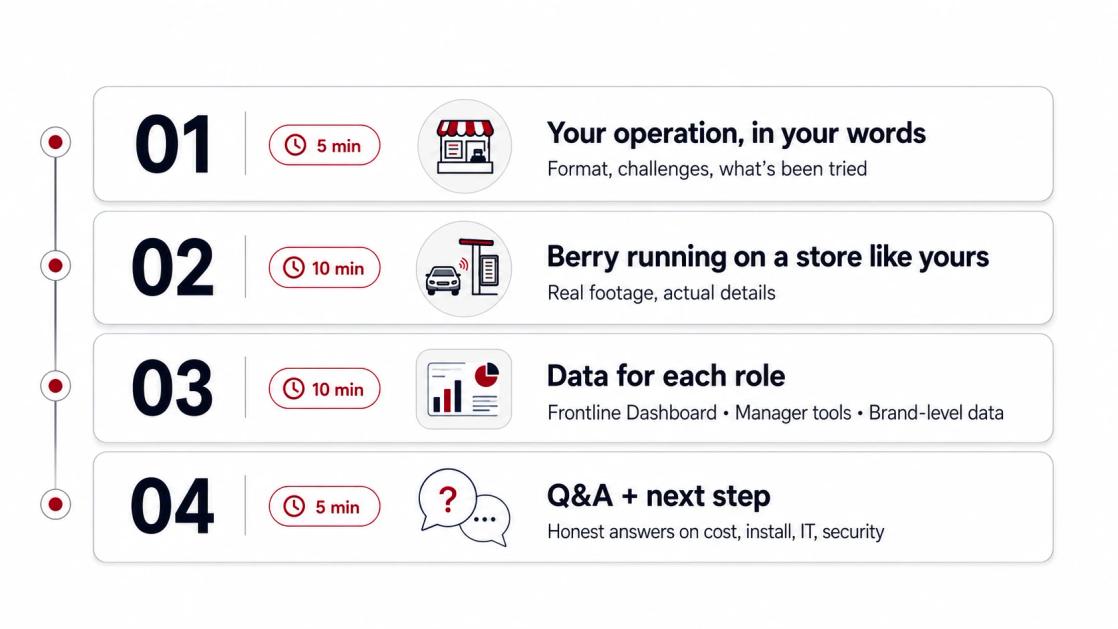Open 'Your operation, in your words' heading
Screen dimensions: 1118x629
tap(737, 133)
